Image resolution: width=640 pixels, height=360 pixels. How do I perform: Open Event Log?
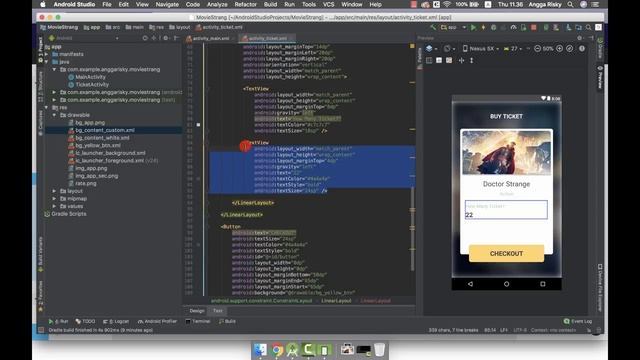point(578,321)
